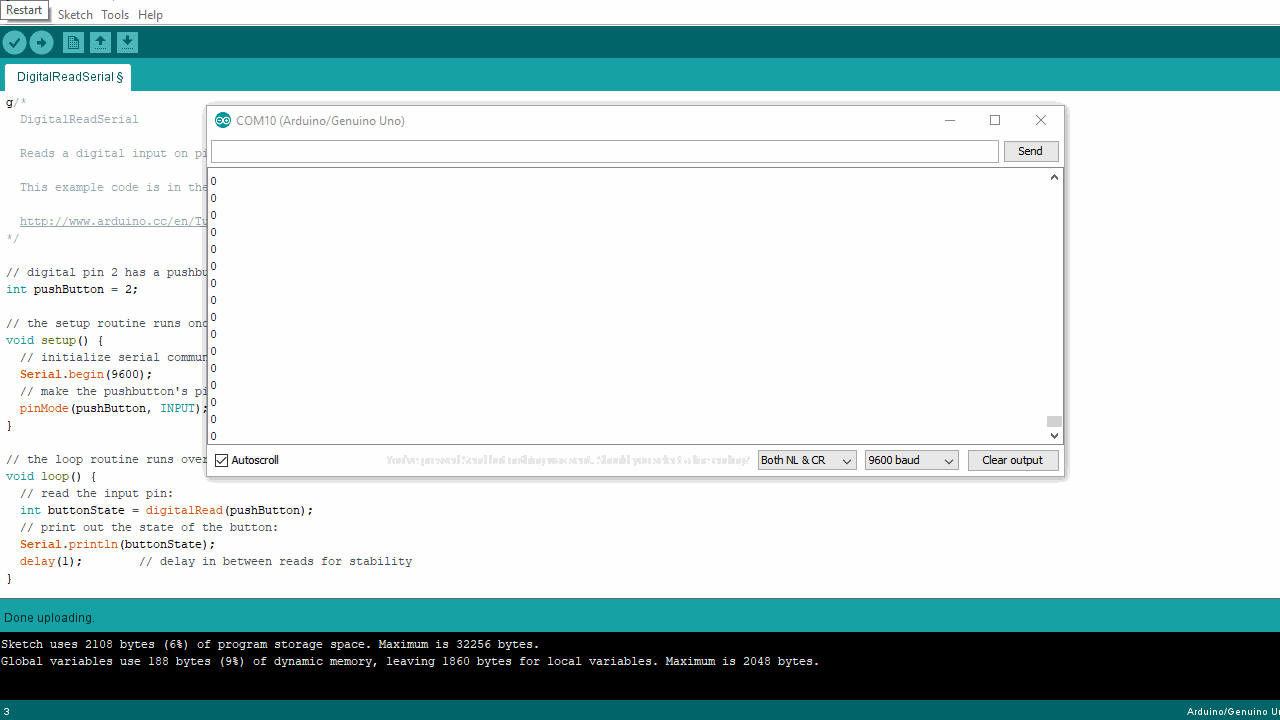Click the Save sketch down-arrow icon
1280x720 pixels.
click(127, 42)
